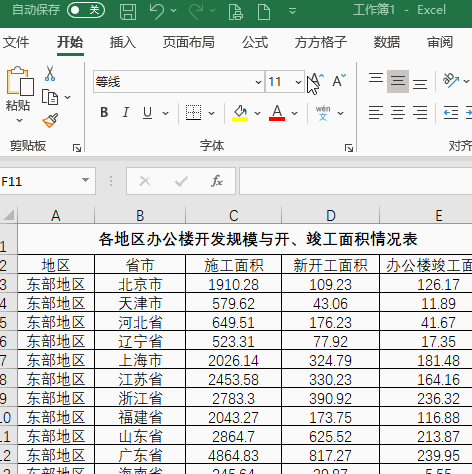Open the 文件 tab

click(16, 42)
